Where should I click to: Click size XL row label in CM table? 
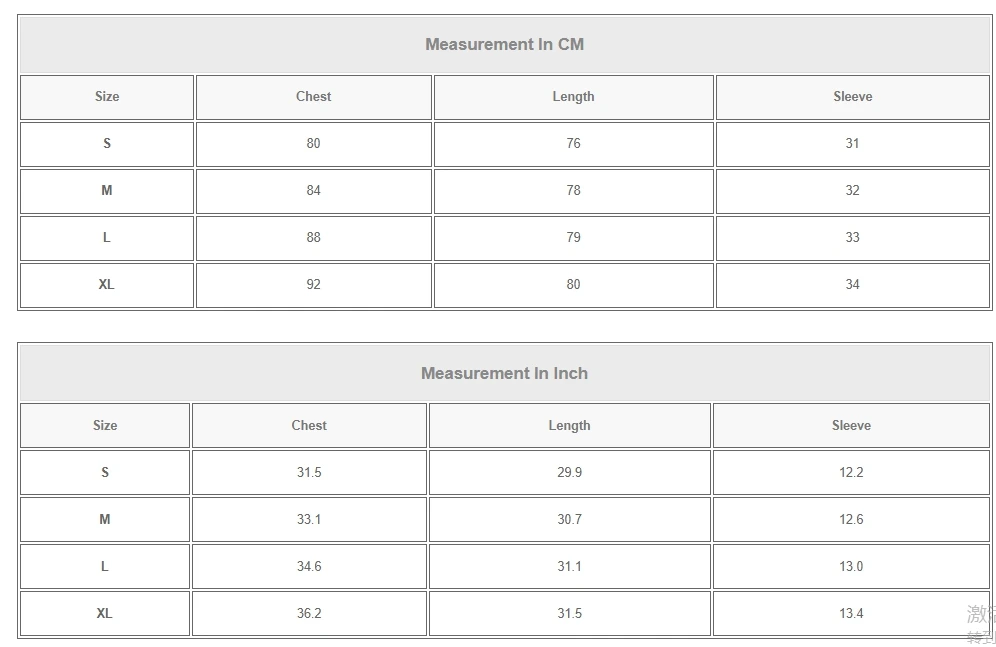click(x=107, y=284)
